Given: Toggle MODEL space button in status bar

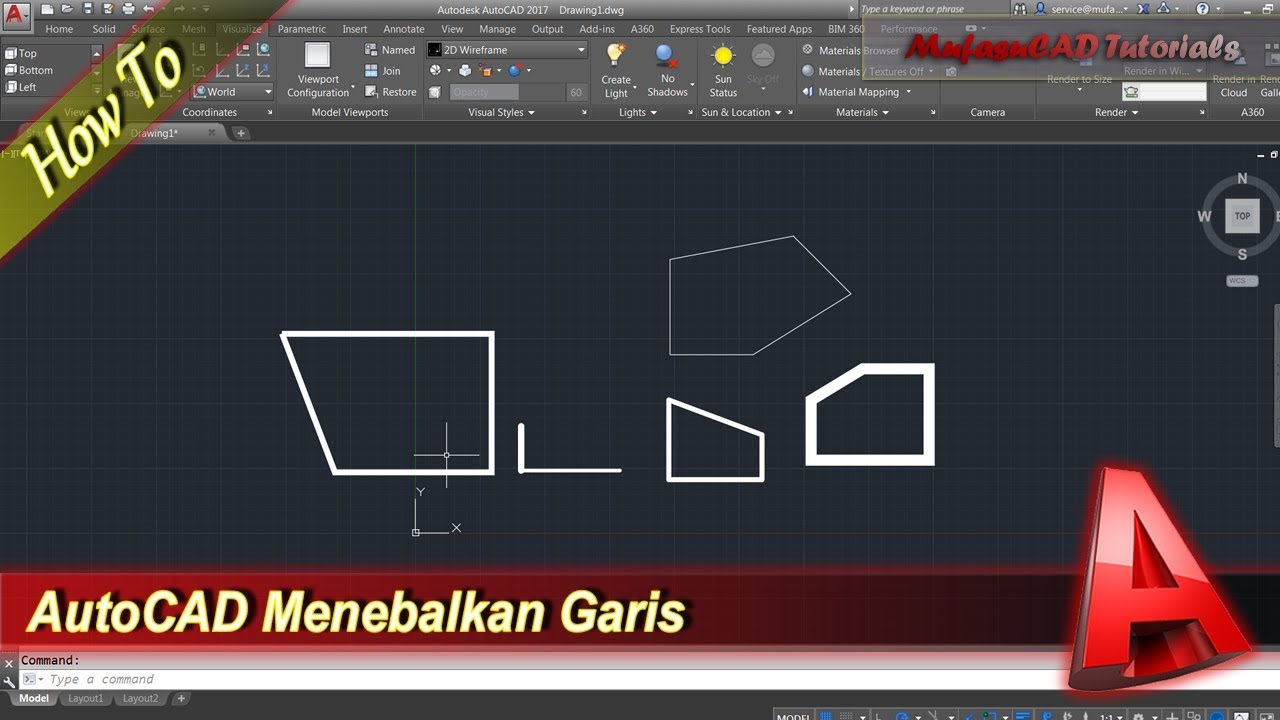Looking at the screenshot, I should pos(793,716).
